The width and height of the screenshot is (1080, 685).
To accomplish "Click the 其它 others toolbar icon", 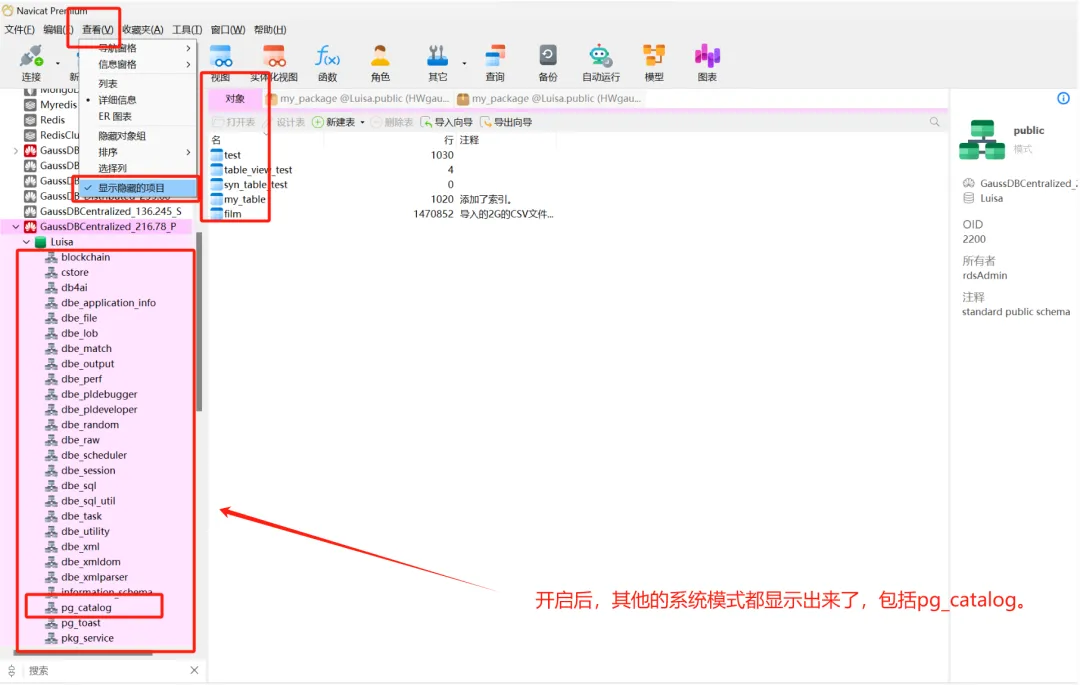I will point(437,56).
